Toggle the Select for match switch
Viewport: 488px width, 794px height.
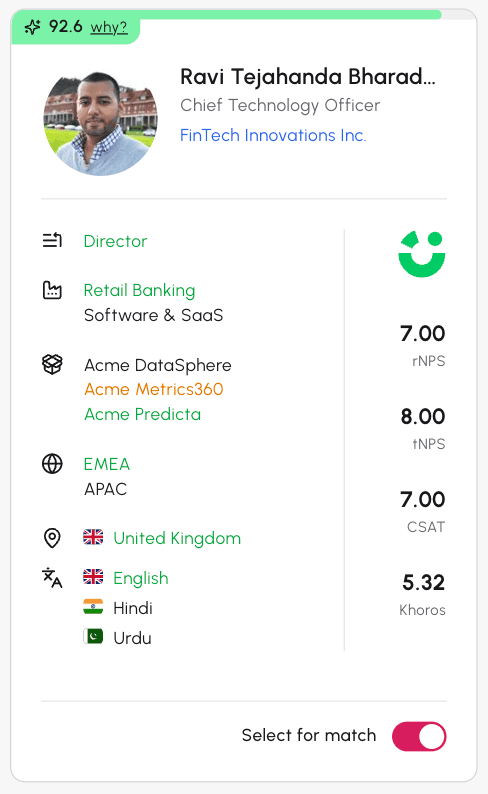tap(419, 736)
